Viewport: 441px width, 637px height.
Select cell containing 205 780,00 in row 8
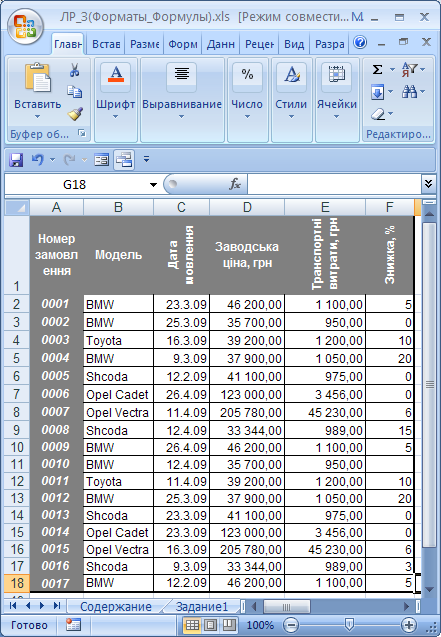point(247,412)
